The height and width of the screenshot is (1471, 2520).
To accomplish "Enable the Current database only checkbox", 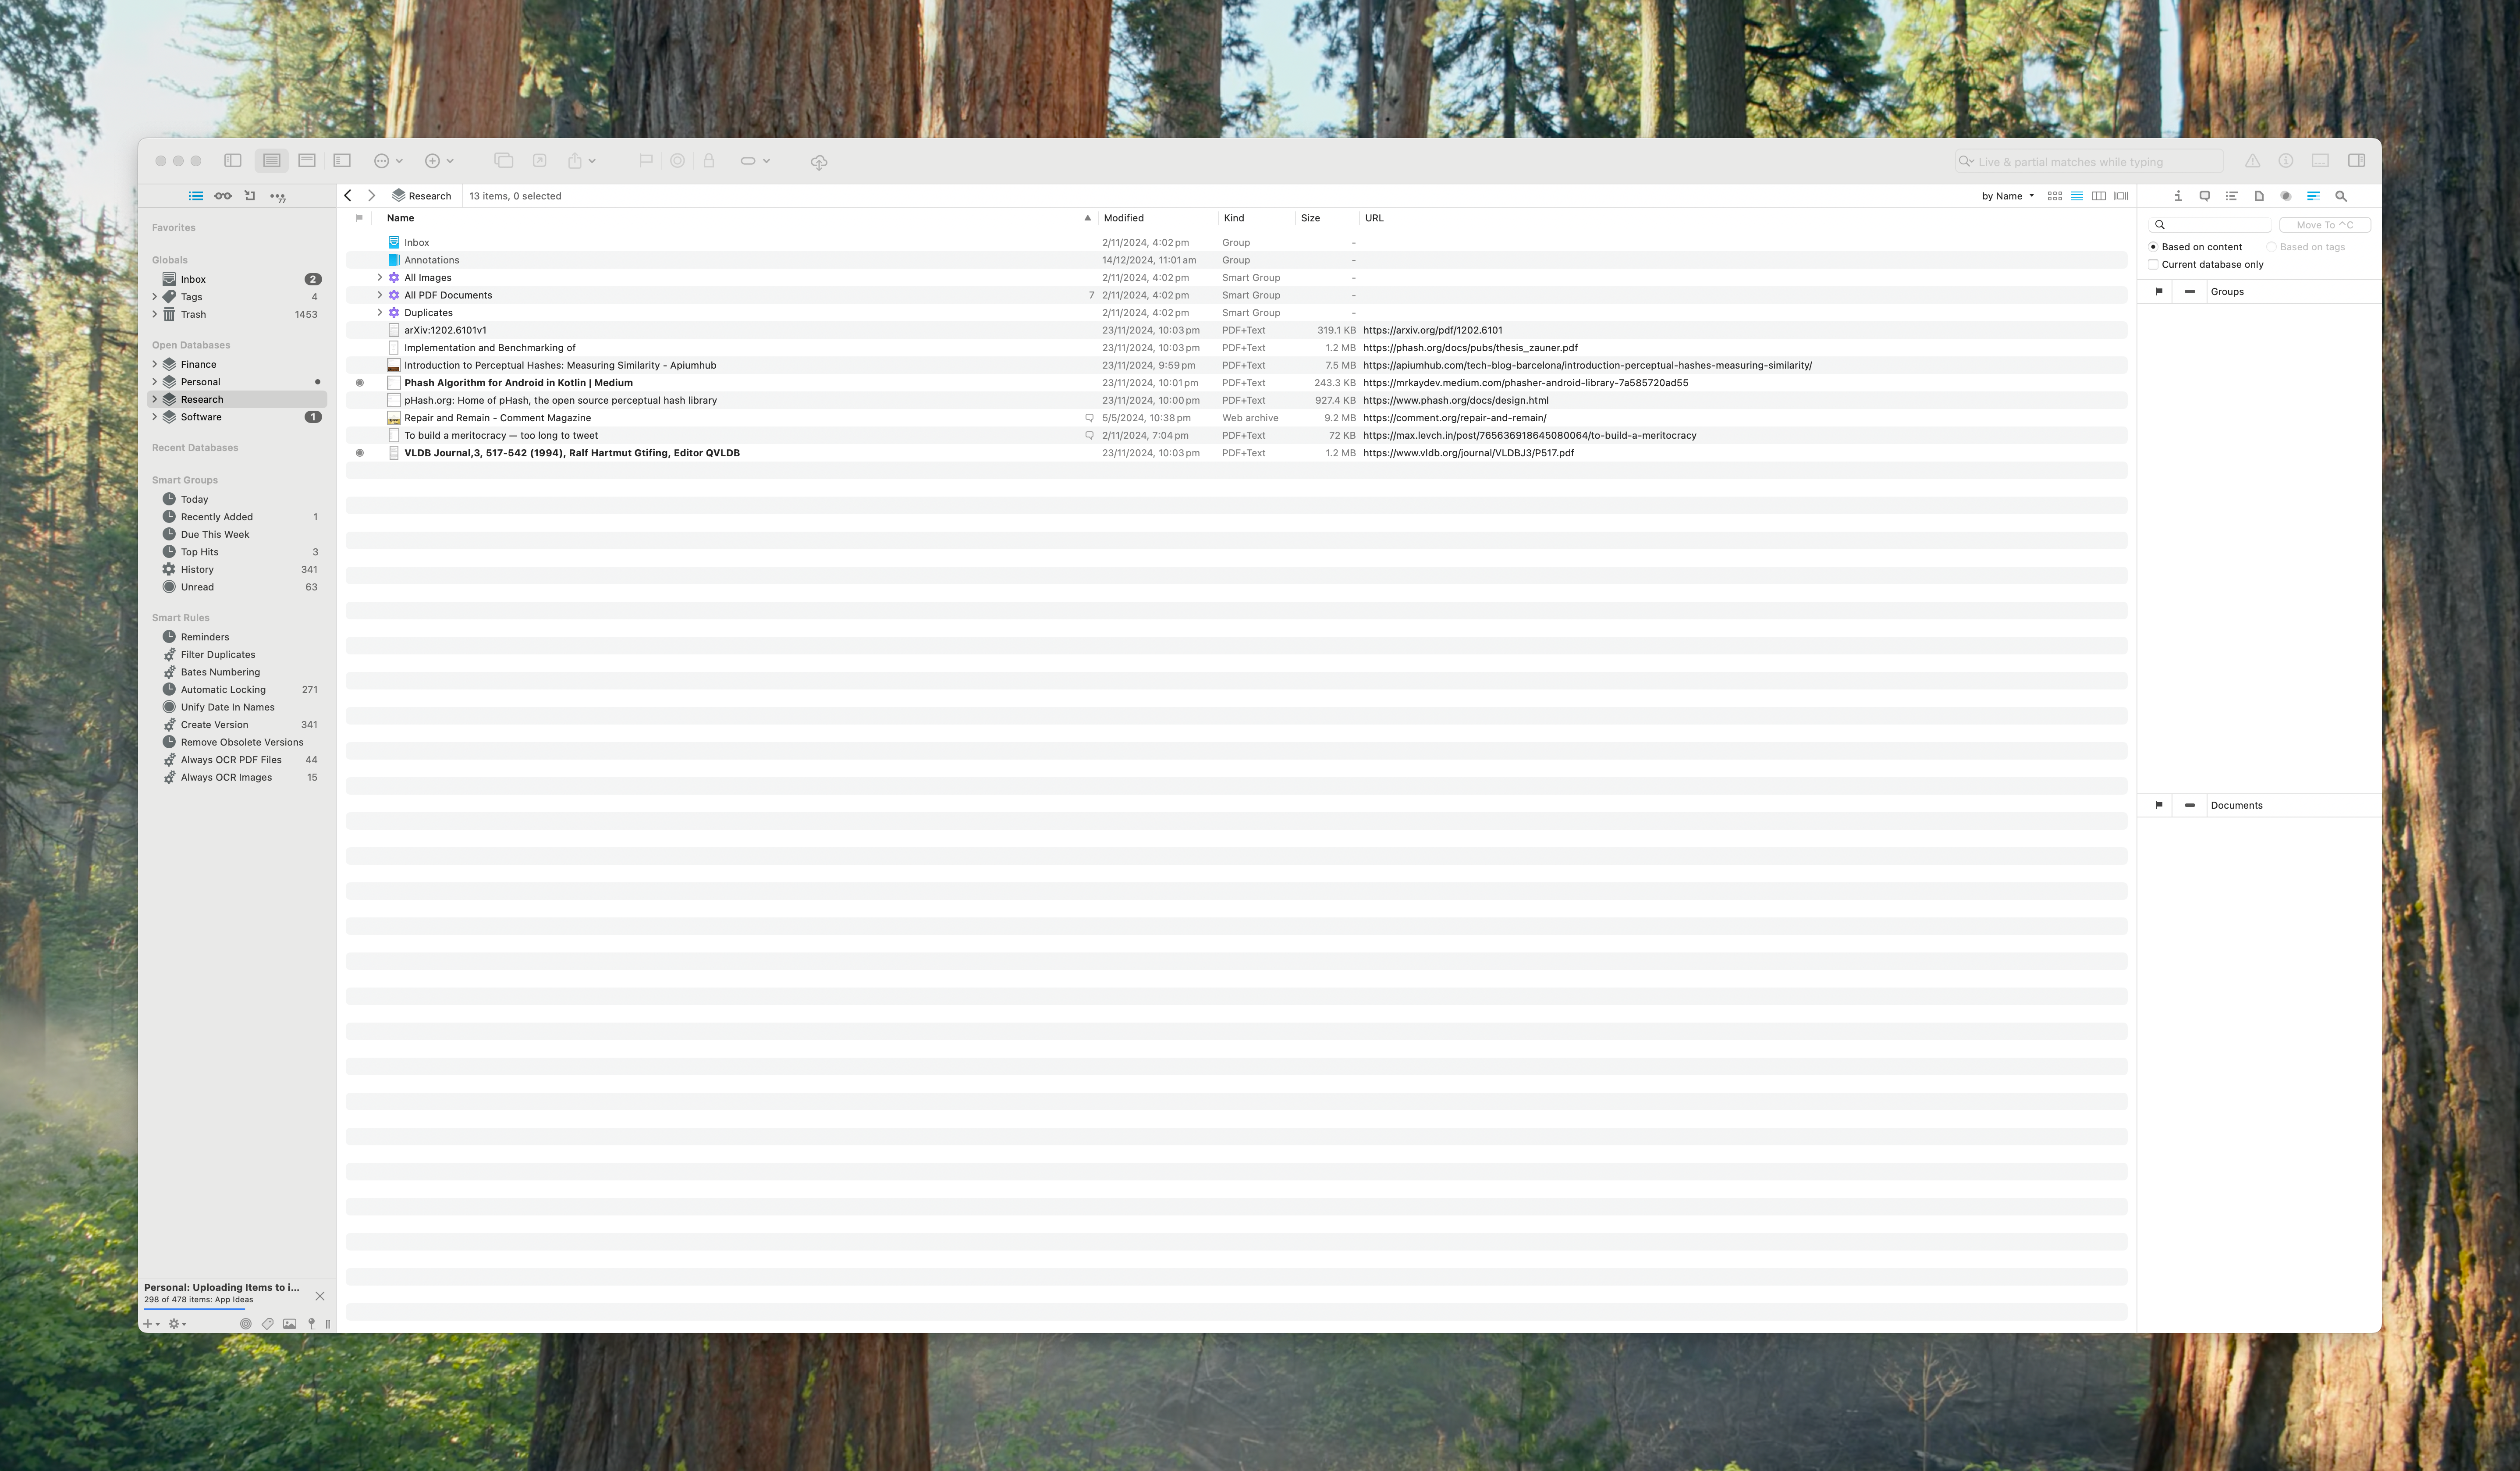I will pos(2153,264).
